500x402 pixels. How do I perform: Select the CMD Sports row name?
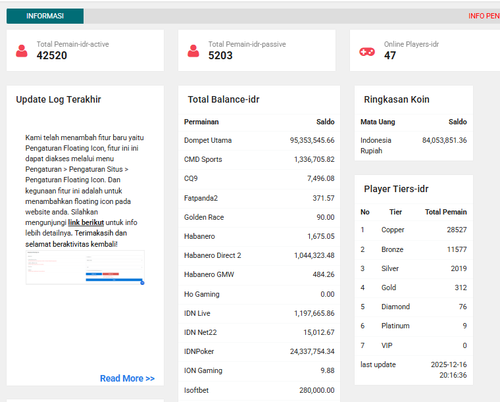tap(203, 159)
